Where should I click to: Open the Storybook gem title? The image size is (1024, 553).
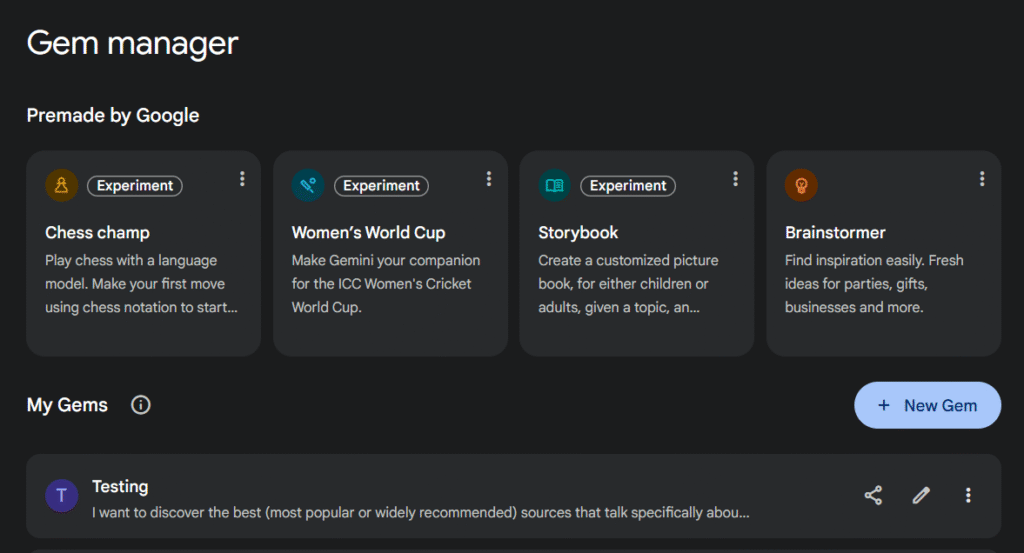point(578,233)
